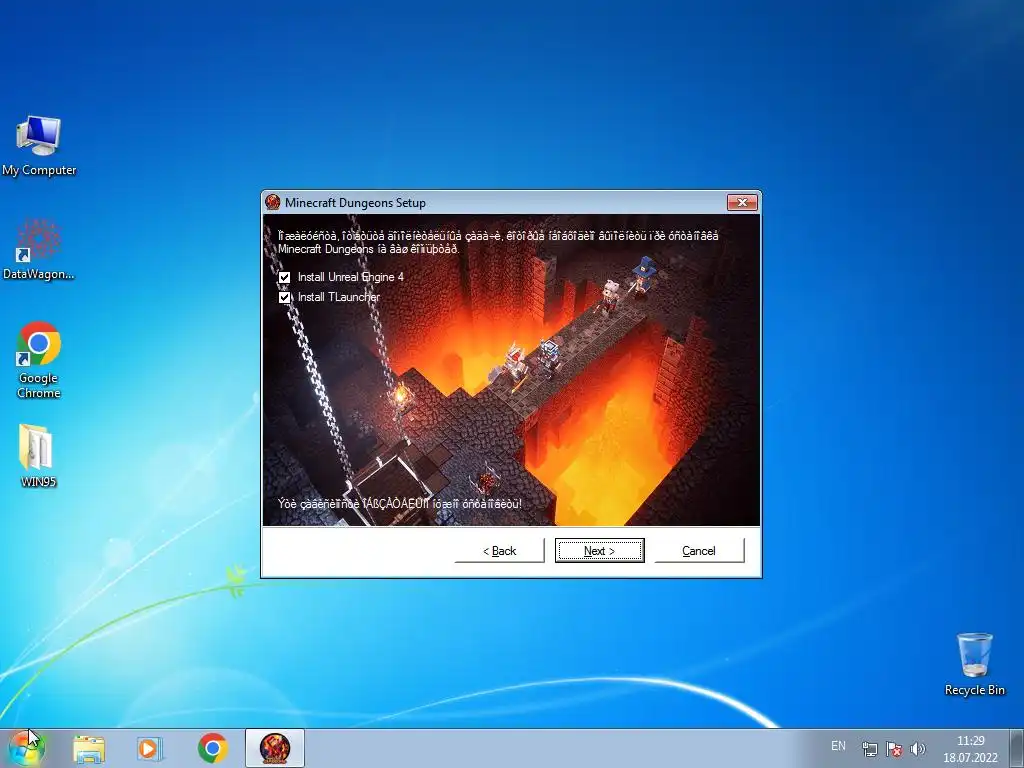Activate Minecraft Dungeons setup taskbar button

pyautogui.click(x=275, y=748)
